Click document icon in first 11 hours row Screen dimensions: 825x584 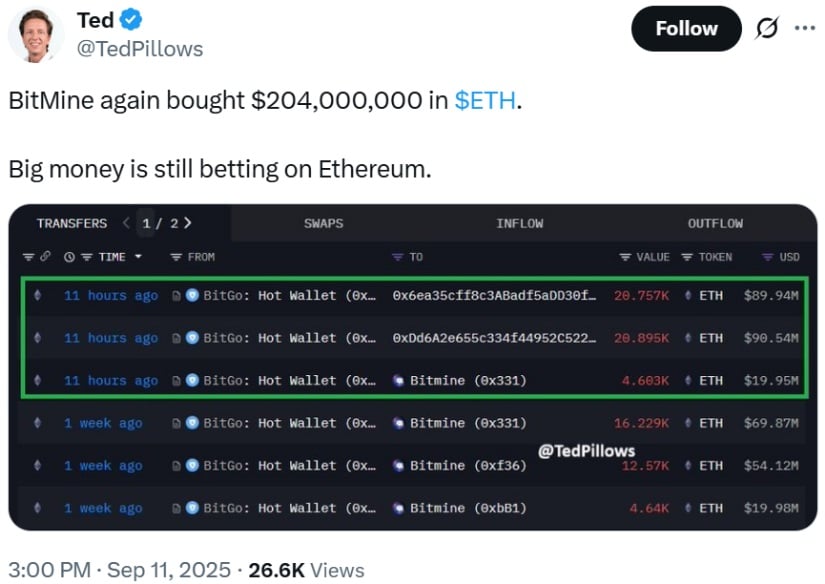coord(176,296)
